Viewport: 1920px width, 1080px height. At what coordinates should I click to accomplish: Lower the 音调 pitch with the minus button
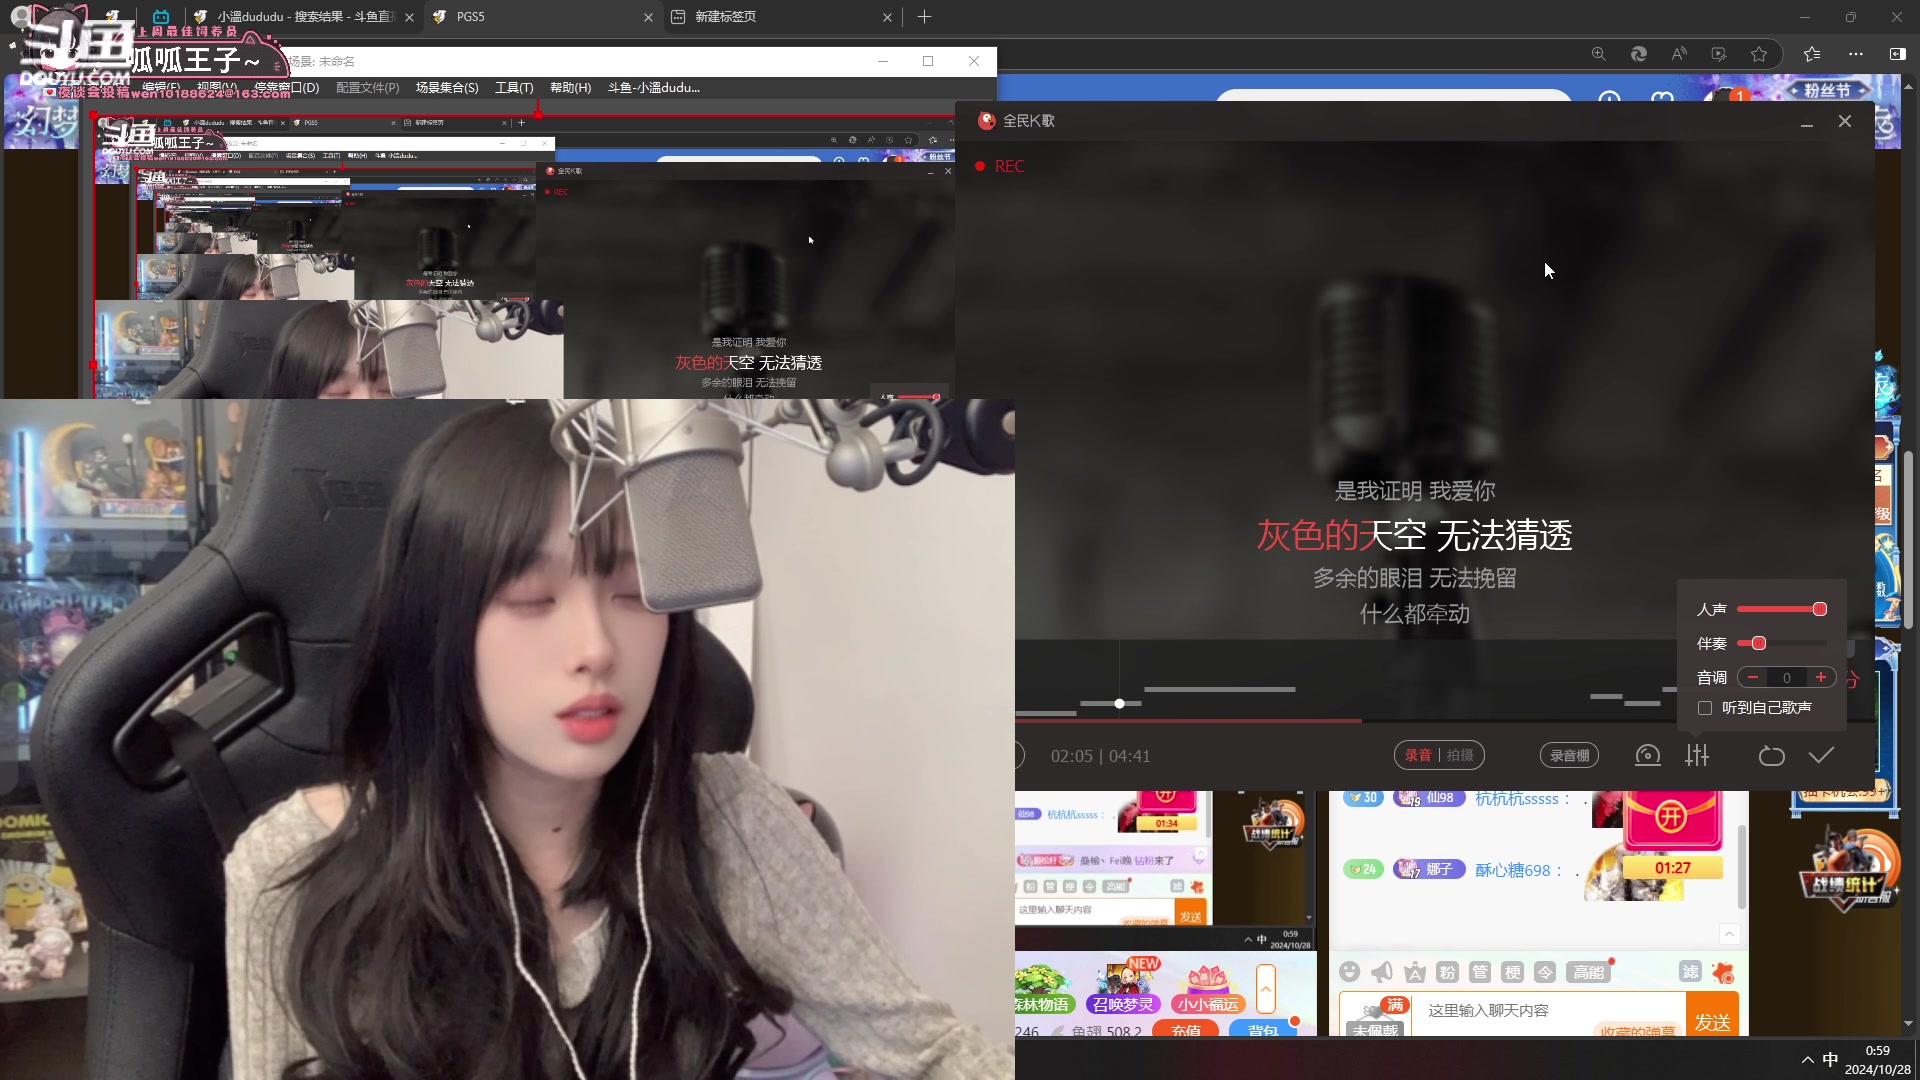(x=1753, y=677)
